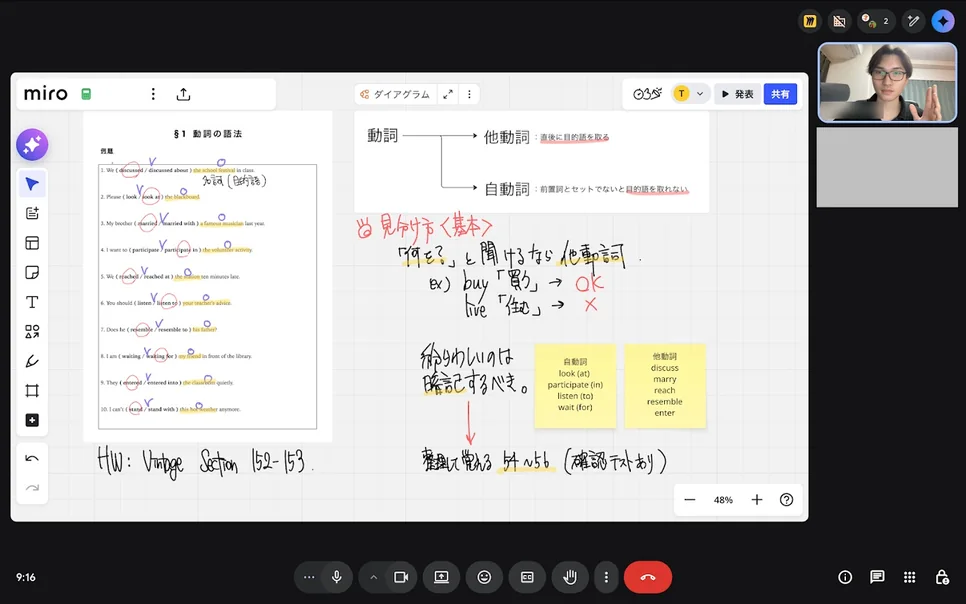
Task: Mute the microphone in Meet
Action: pos(336,577)
